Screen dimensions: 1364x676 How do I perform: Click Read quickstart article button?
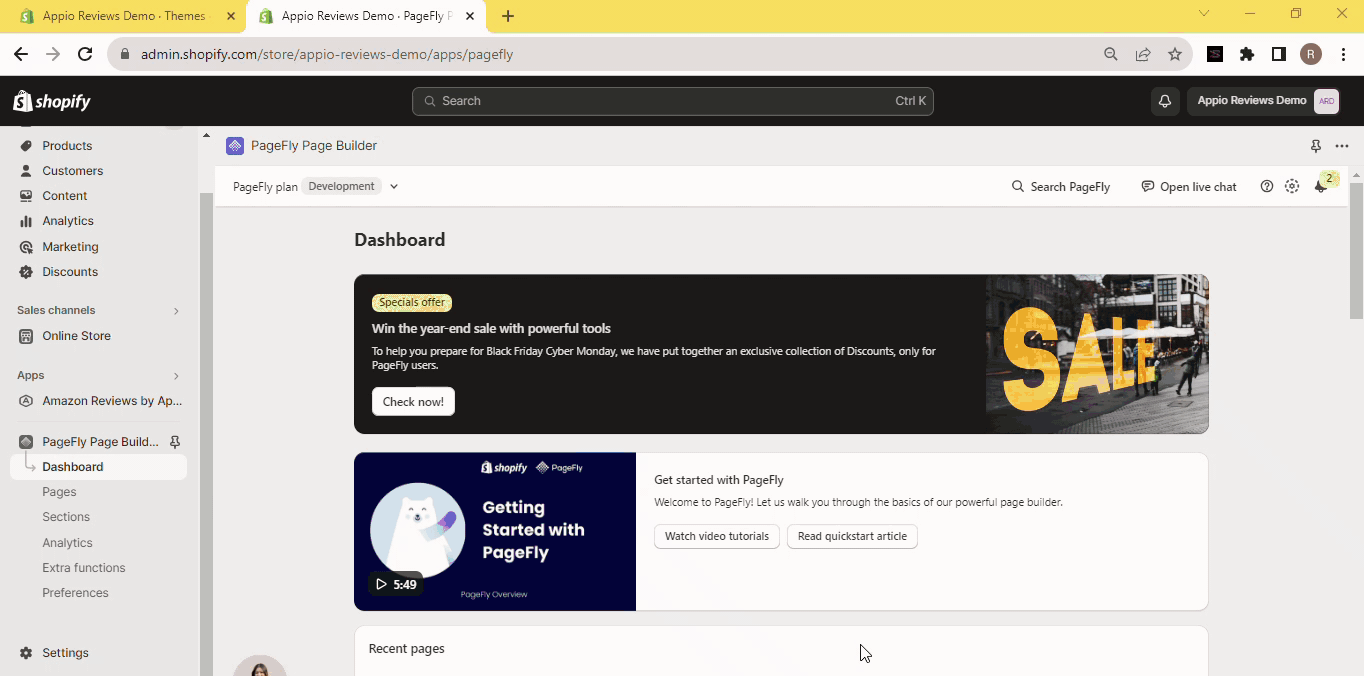(x=852, y=536)
